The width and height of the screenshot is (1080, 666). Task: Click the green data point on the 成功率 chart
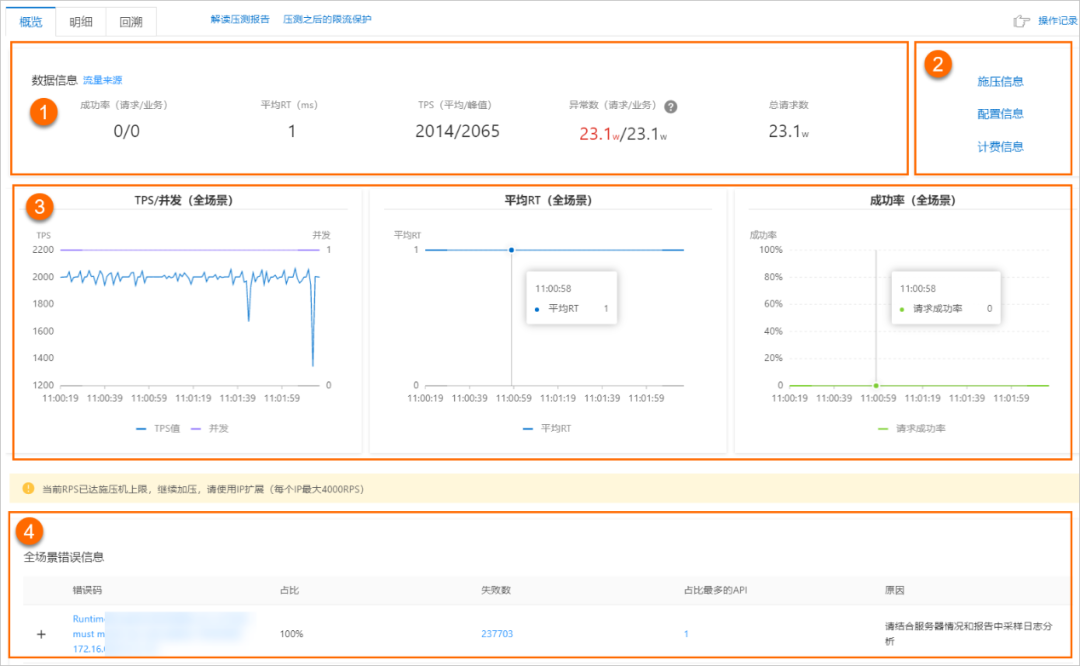875,386
